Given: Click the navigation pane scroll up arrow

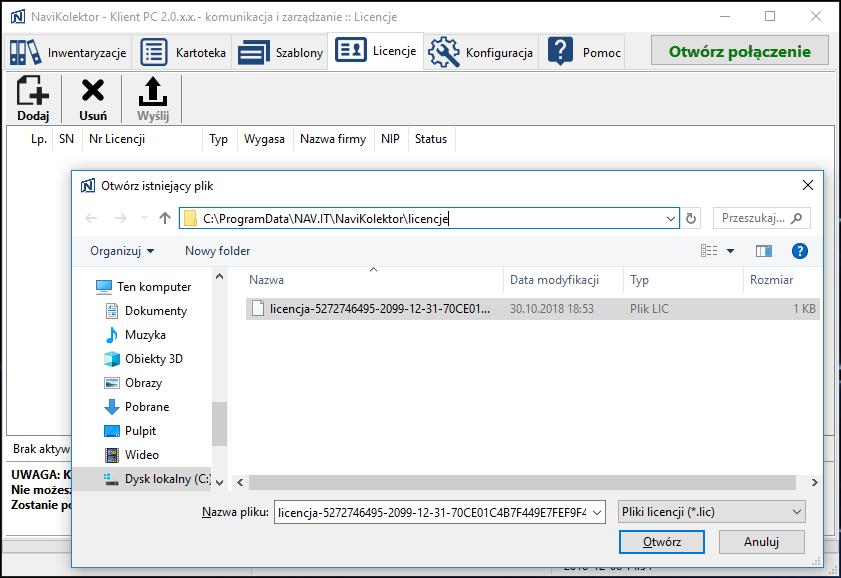Looking at the screenshot, I should pos(219,277).
